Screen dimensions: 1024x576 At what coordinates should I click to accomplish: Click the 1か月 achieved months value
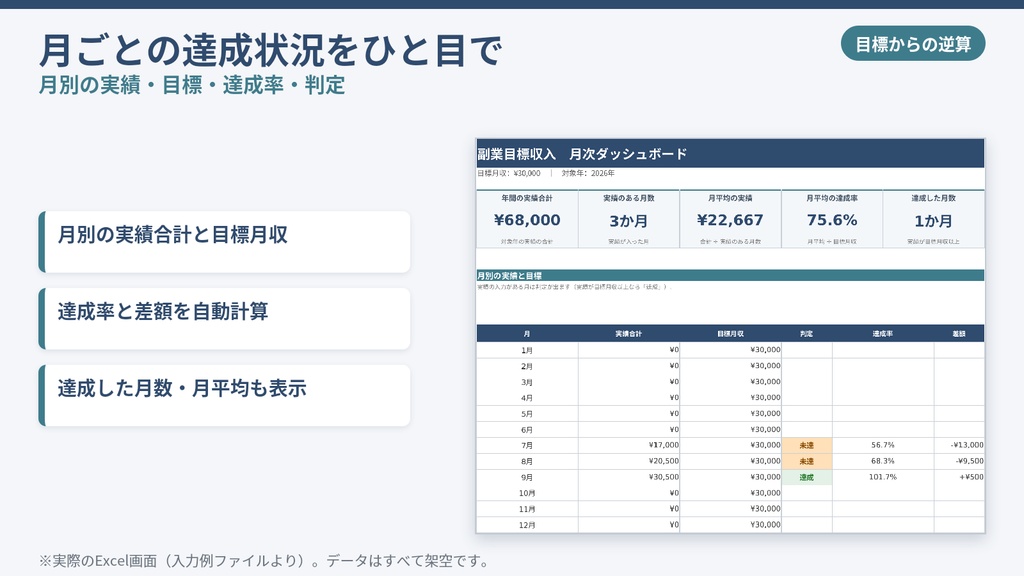click(x=933, y=221)
